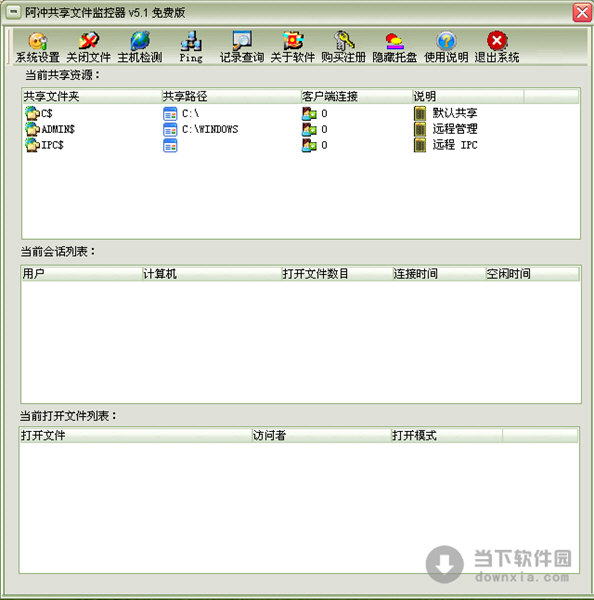Click 隐藏托盘 hide to tray
The height and width of the screenshot is (600, 594).
[x=395, y=47]
